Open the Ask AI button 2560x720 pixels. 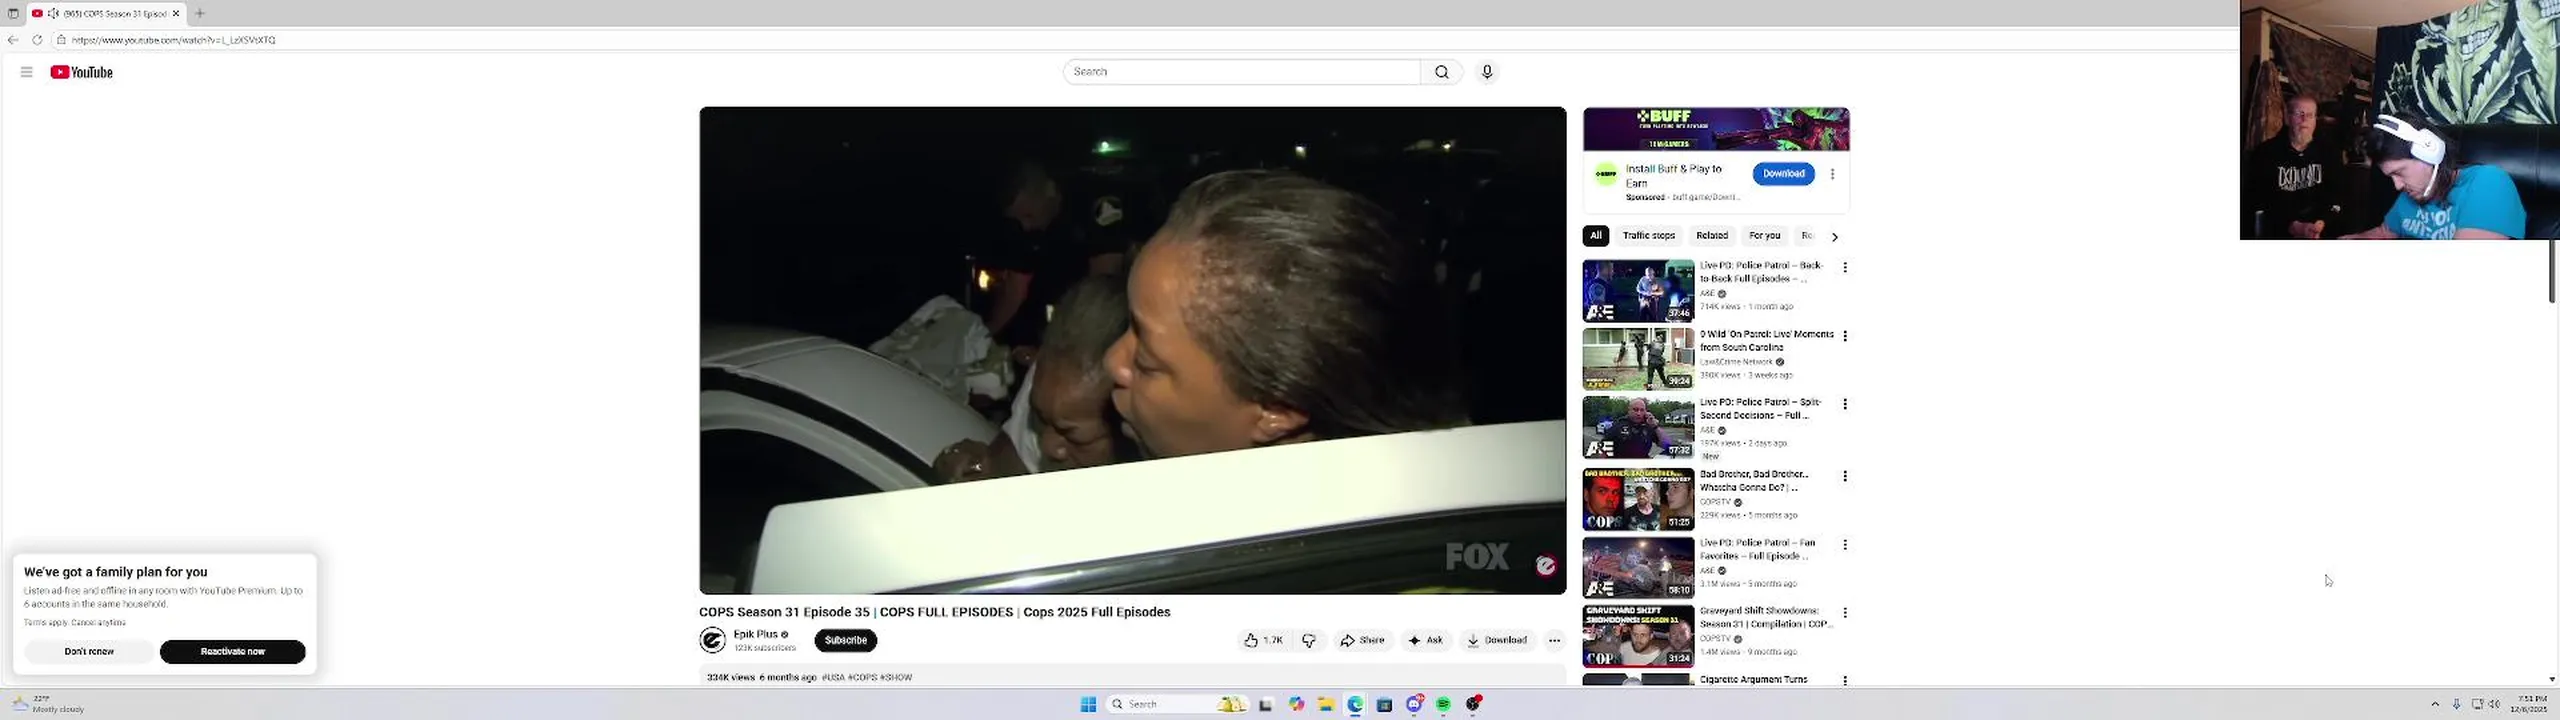1426,640
